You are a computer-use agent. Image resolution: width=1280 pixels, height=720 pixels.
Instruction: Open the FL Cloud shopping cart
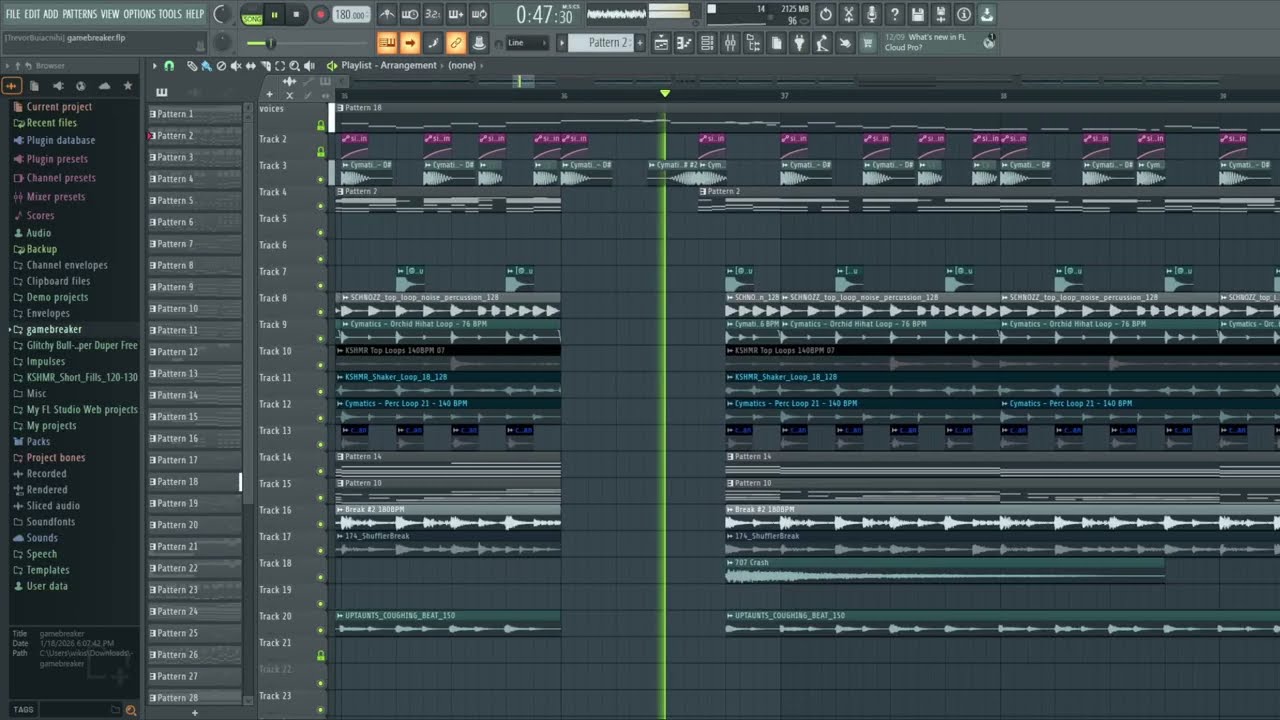pyautogui.click(x=867, y=43)
